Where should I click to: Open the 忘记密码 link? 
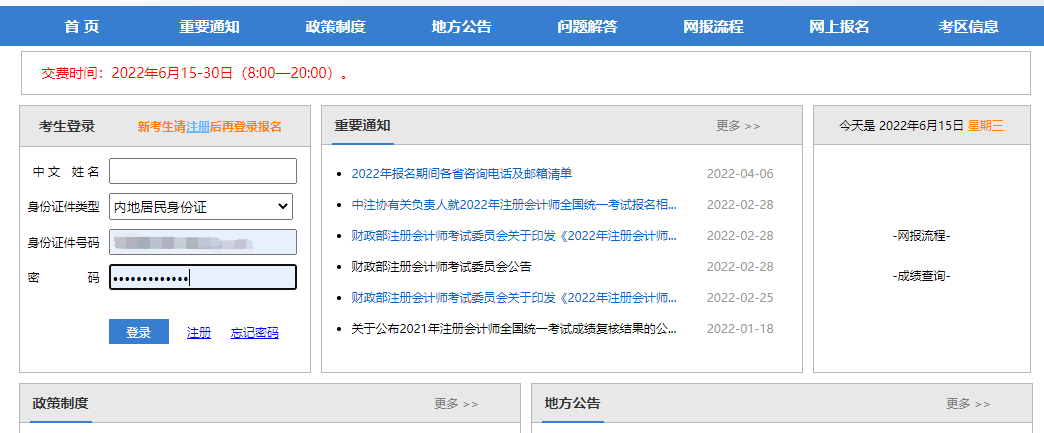(x=254, y=333)
